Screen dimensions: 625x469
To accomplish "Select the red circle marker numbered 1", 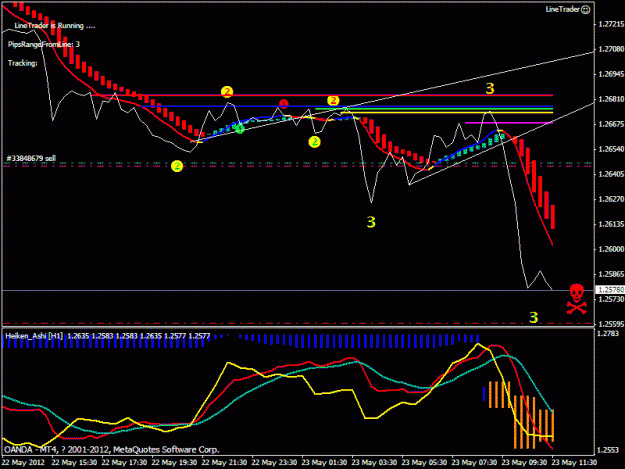I will 283,104.
